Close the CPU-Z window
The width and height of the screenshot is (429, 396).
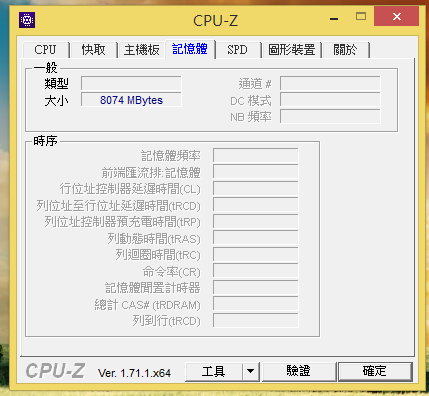pos(396,16)
